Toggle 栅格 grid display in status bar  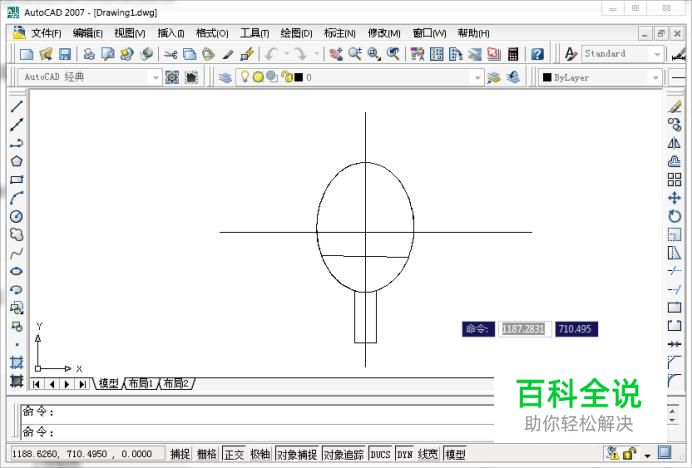click(207, 454)
